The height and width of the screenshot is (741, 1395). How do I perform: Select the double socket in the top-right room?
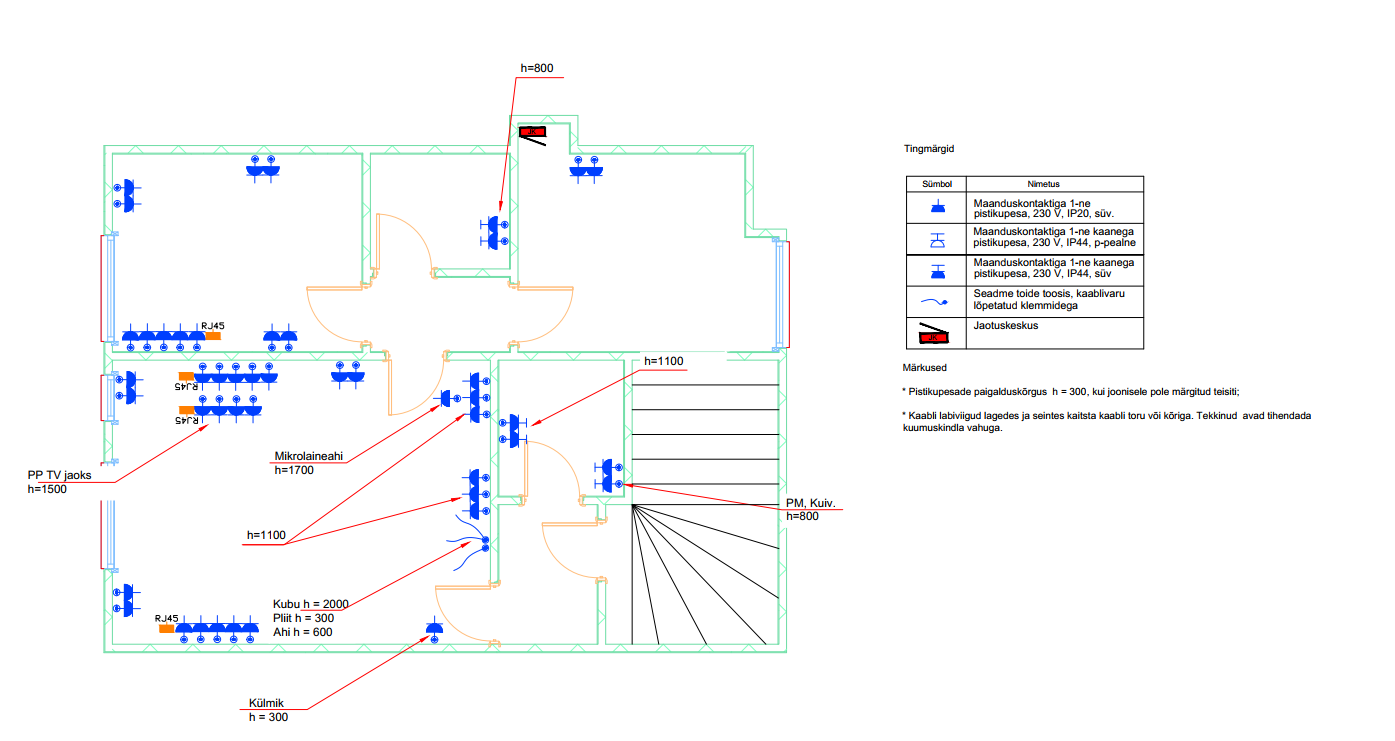pyautogui.click(x=586, y=168)
